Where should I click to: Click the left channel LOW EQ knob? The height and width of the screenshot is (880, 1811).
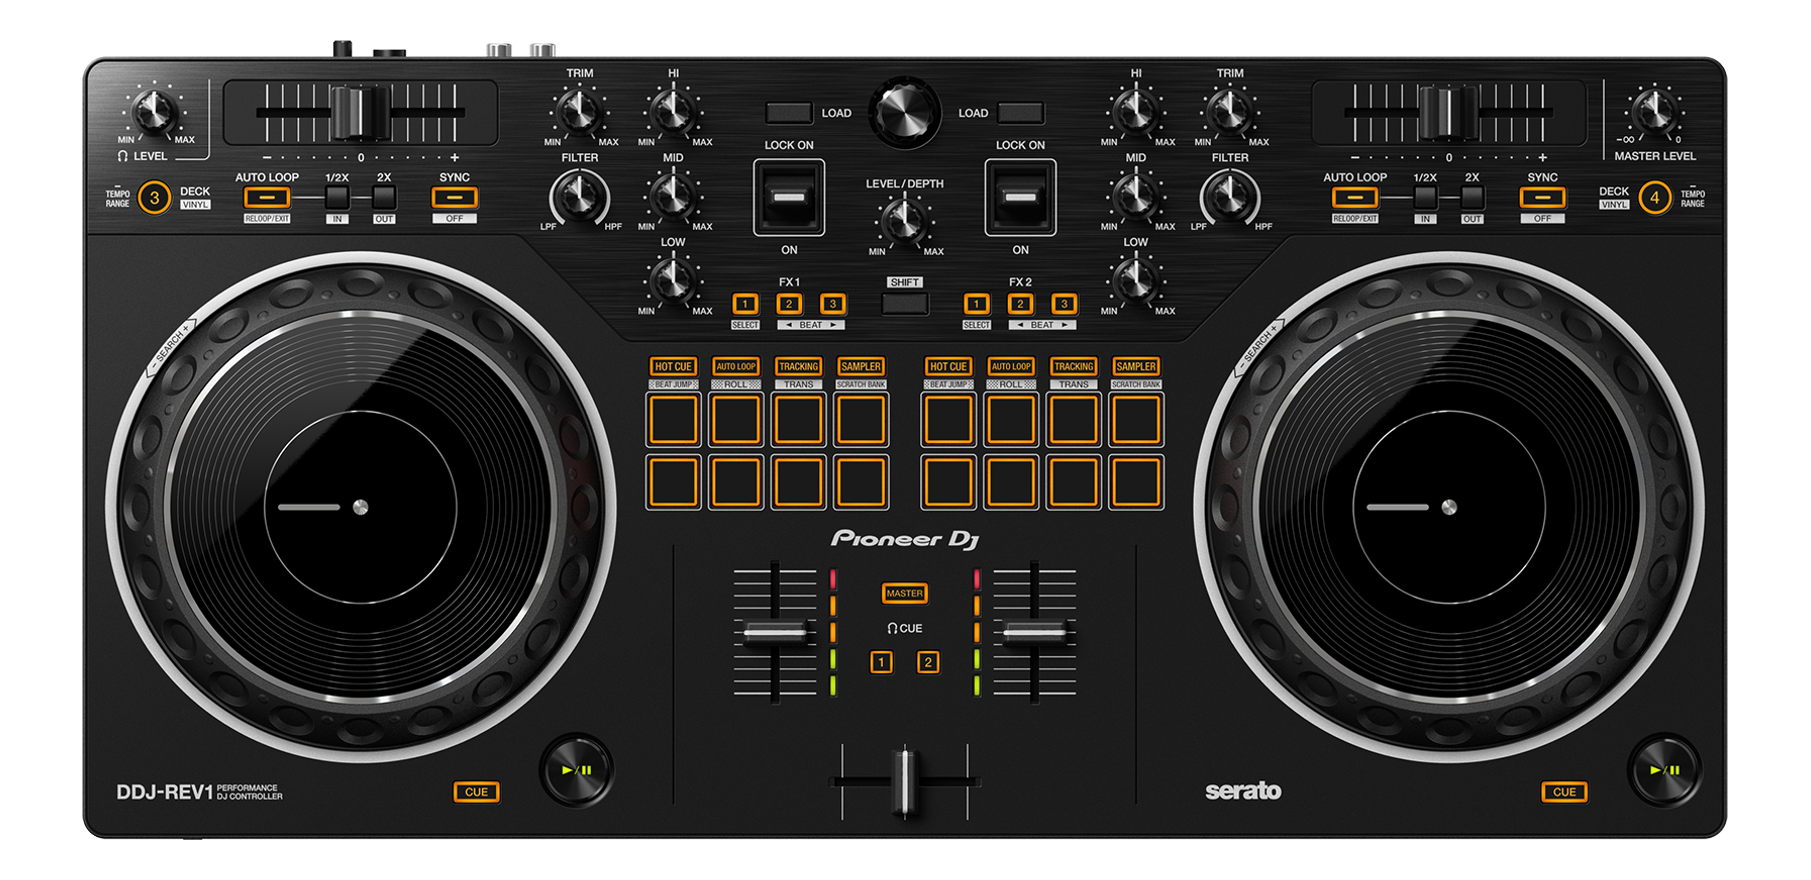coord(673,280)
